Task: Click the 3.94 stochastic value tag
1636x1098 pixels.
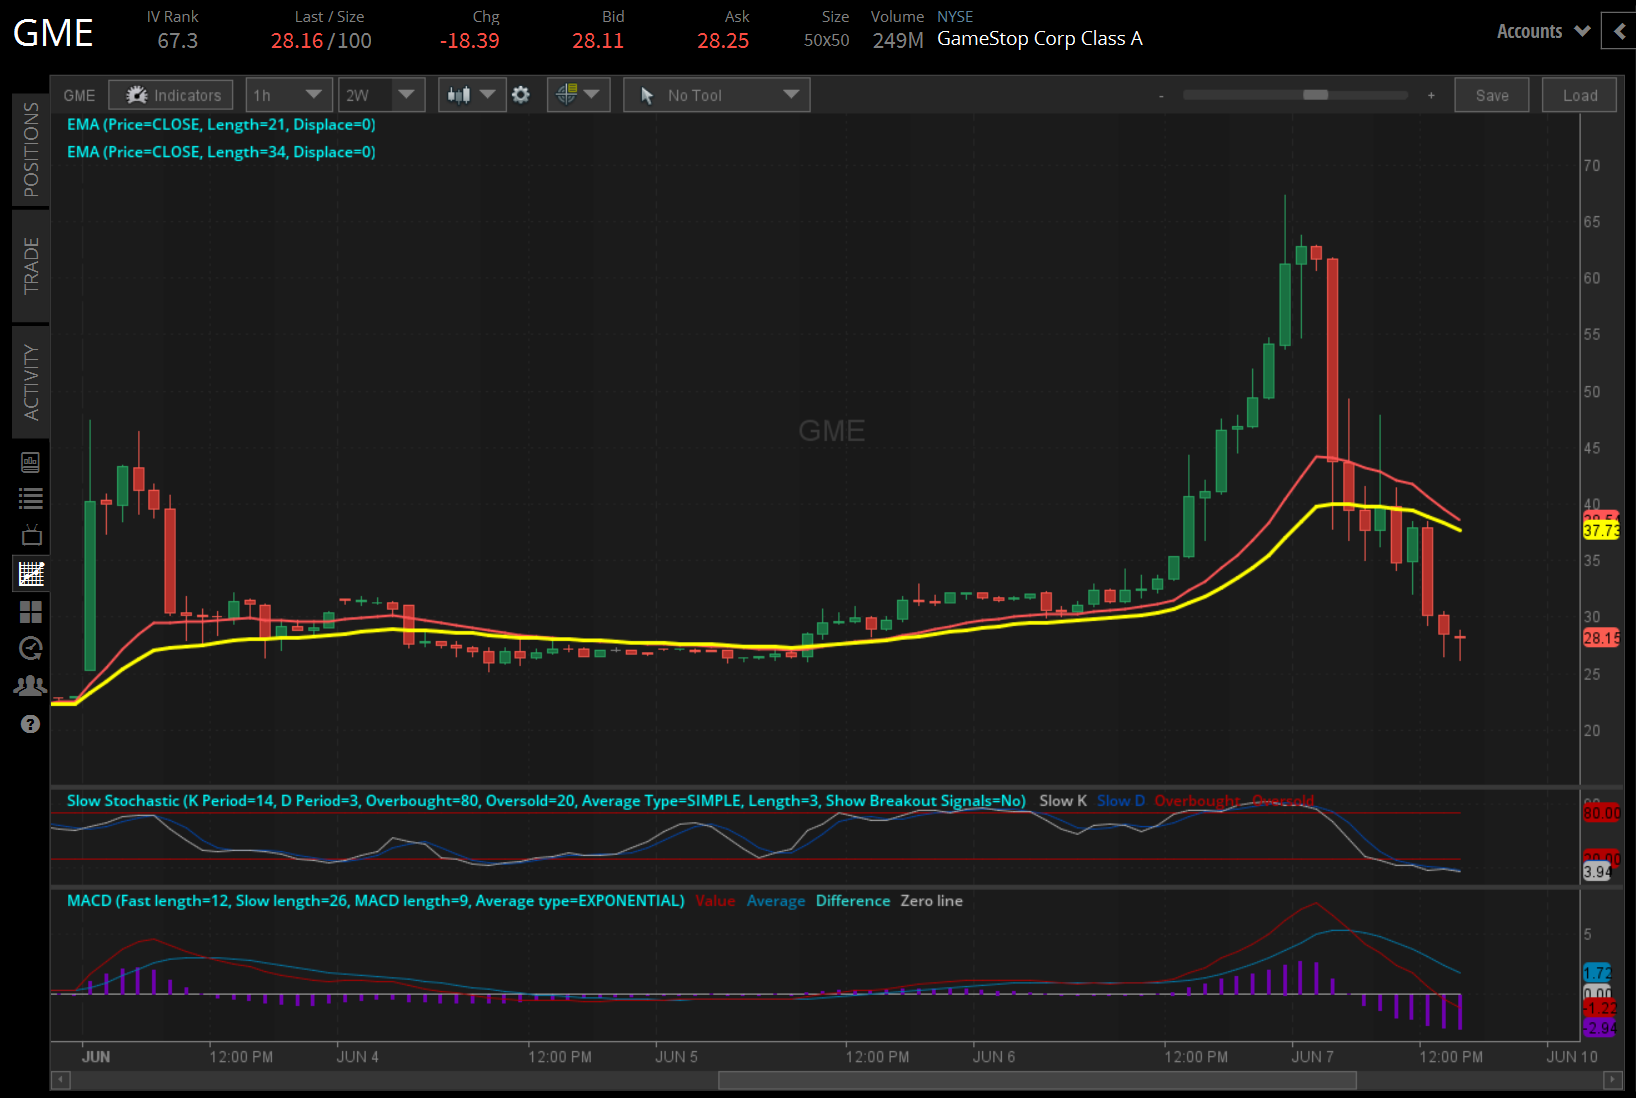Action: [1598, 872]
